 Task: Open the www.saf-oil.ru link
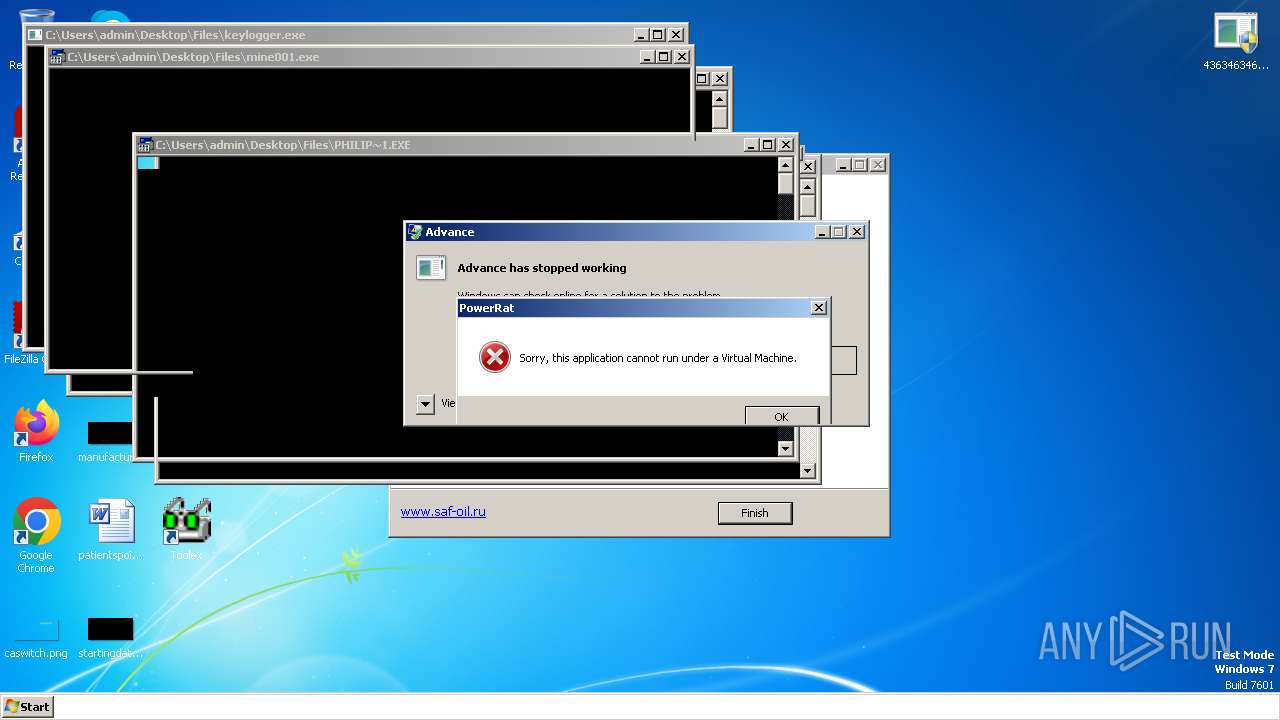click(x=443, y=511)
